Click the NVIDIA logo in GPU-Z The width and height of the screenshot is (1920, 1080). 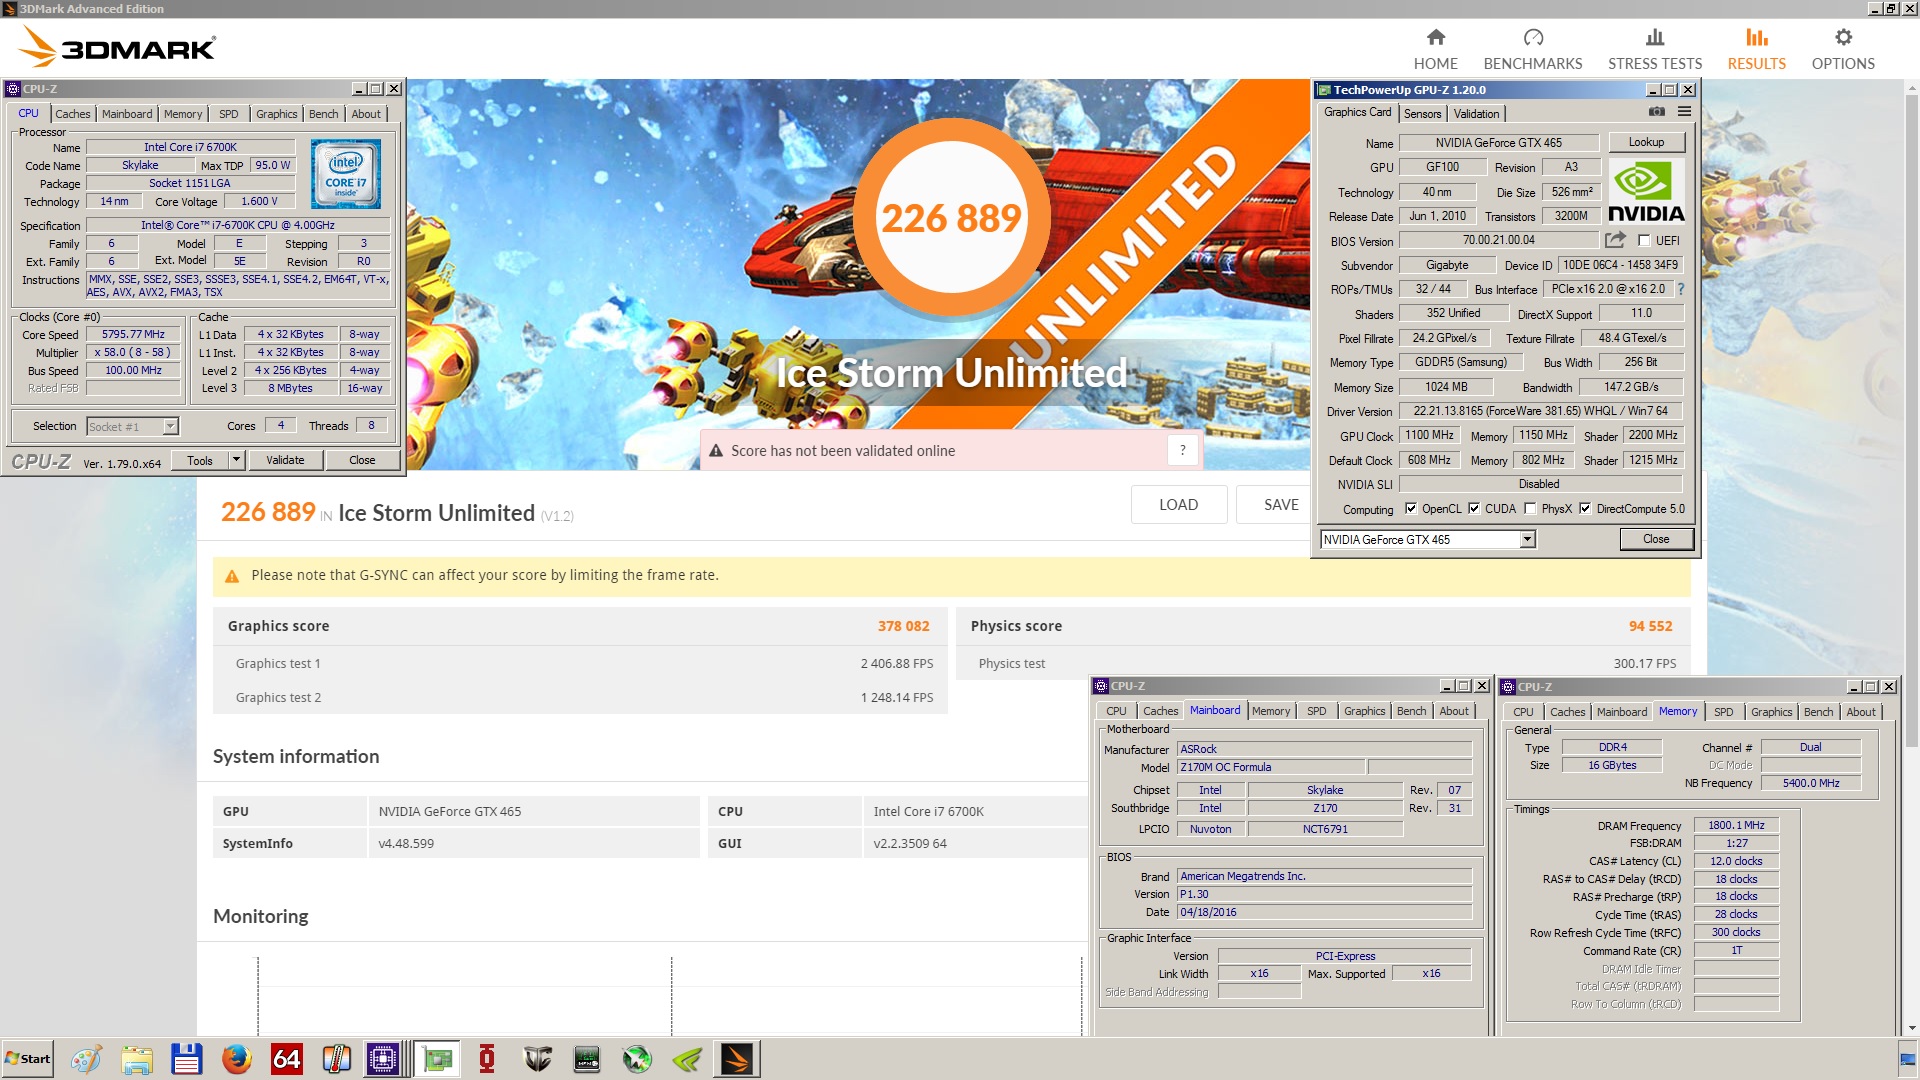[x=1646, y=192]
